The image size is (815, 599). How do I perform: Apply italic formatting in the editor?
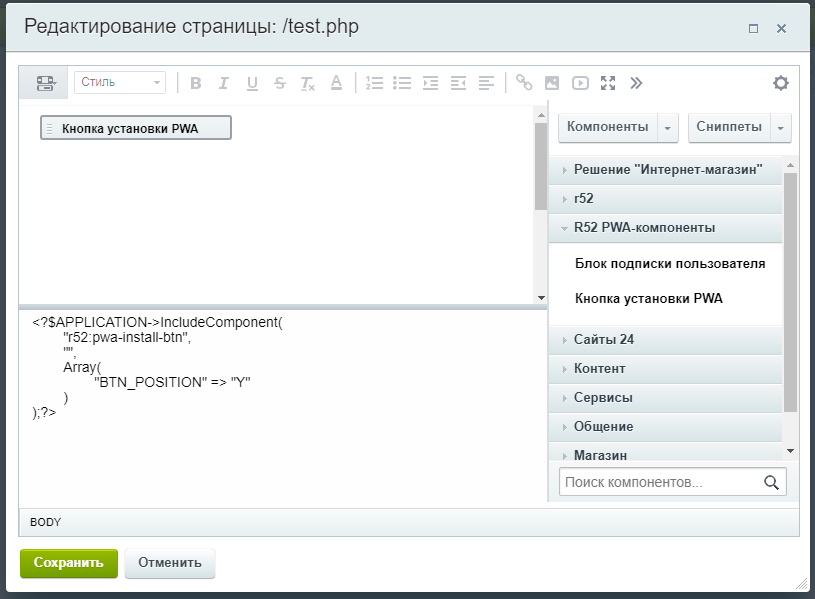pyautogui.click(x=224, y=83)
